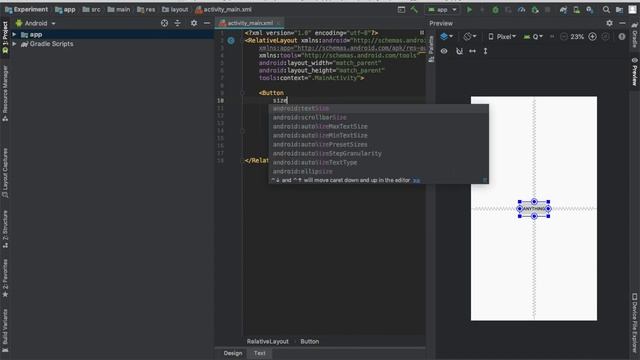Image resolution: width=640 pixels, height=360 pixels.
Task: Switch to the Text tab
Action: tap(260, 353)
